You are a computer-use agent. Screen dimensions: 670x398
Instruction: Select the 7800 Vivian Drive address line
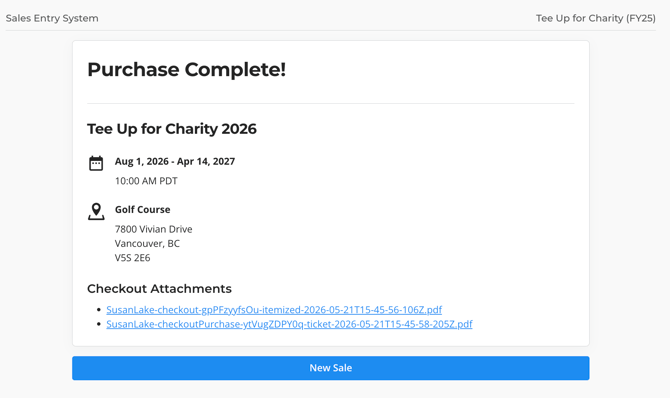(153, 229)
